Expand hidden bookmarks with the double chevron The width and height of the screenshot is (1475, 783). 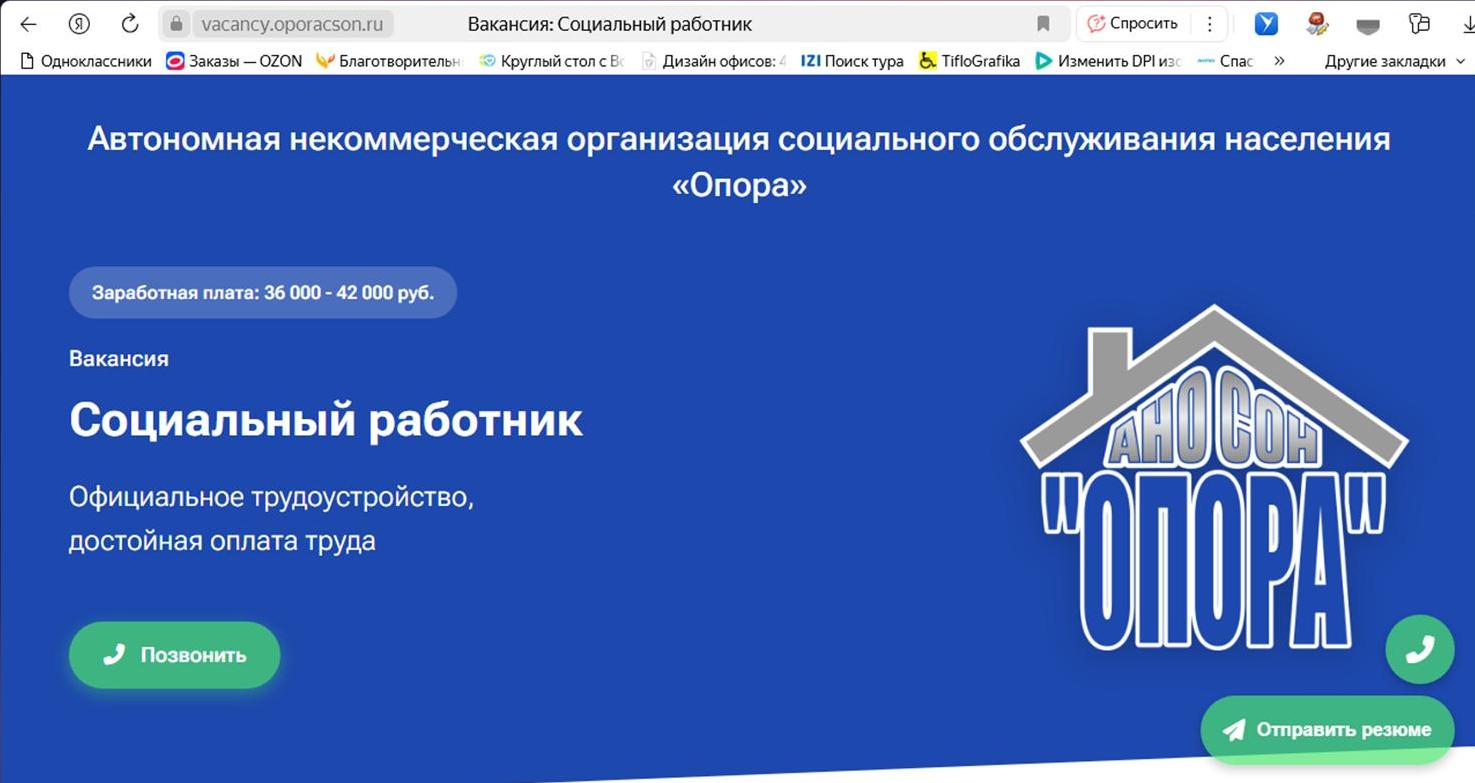coord(1279,61)
